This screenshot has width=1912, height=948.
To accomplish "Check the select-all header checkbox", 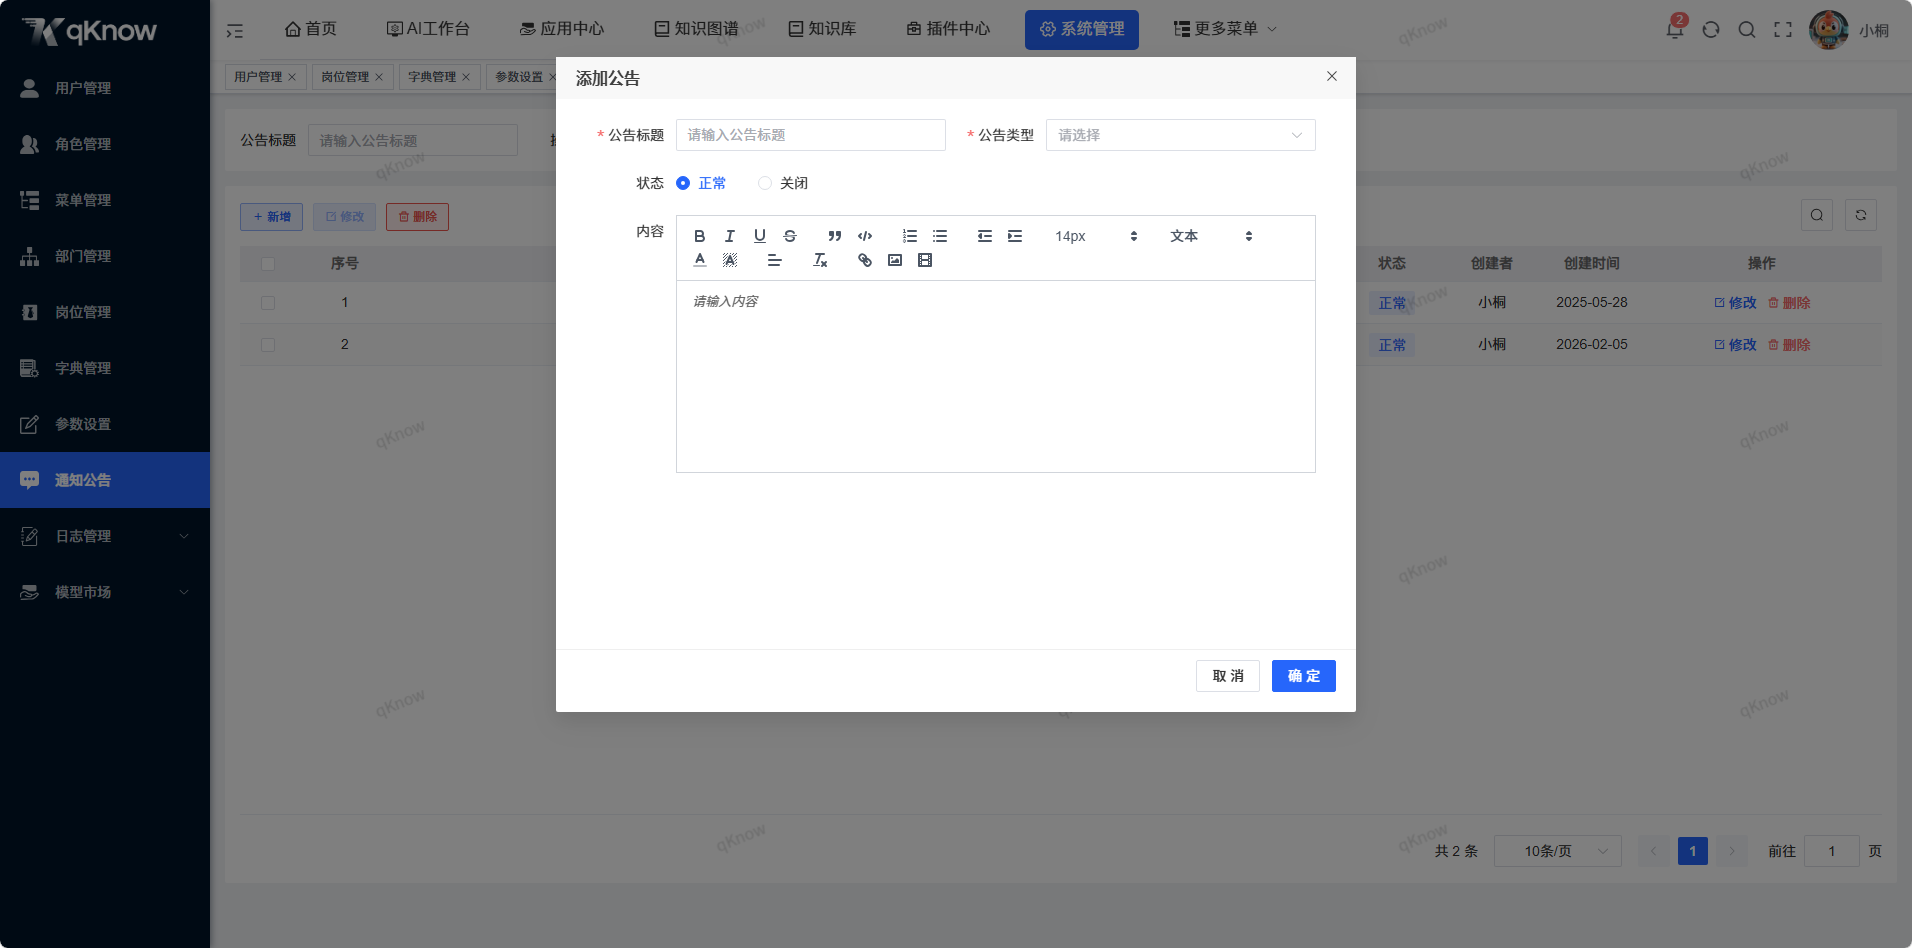I will 268,264.
